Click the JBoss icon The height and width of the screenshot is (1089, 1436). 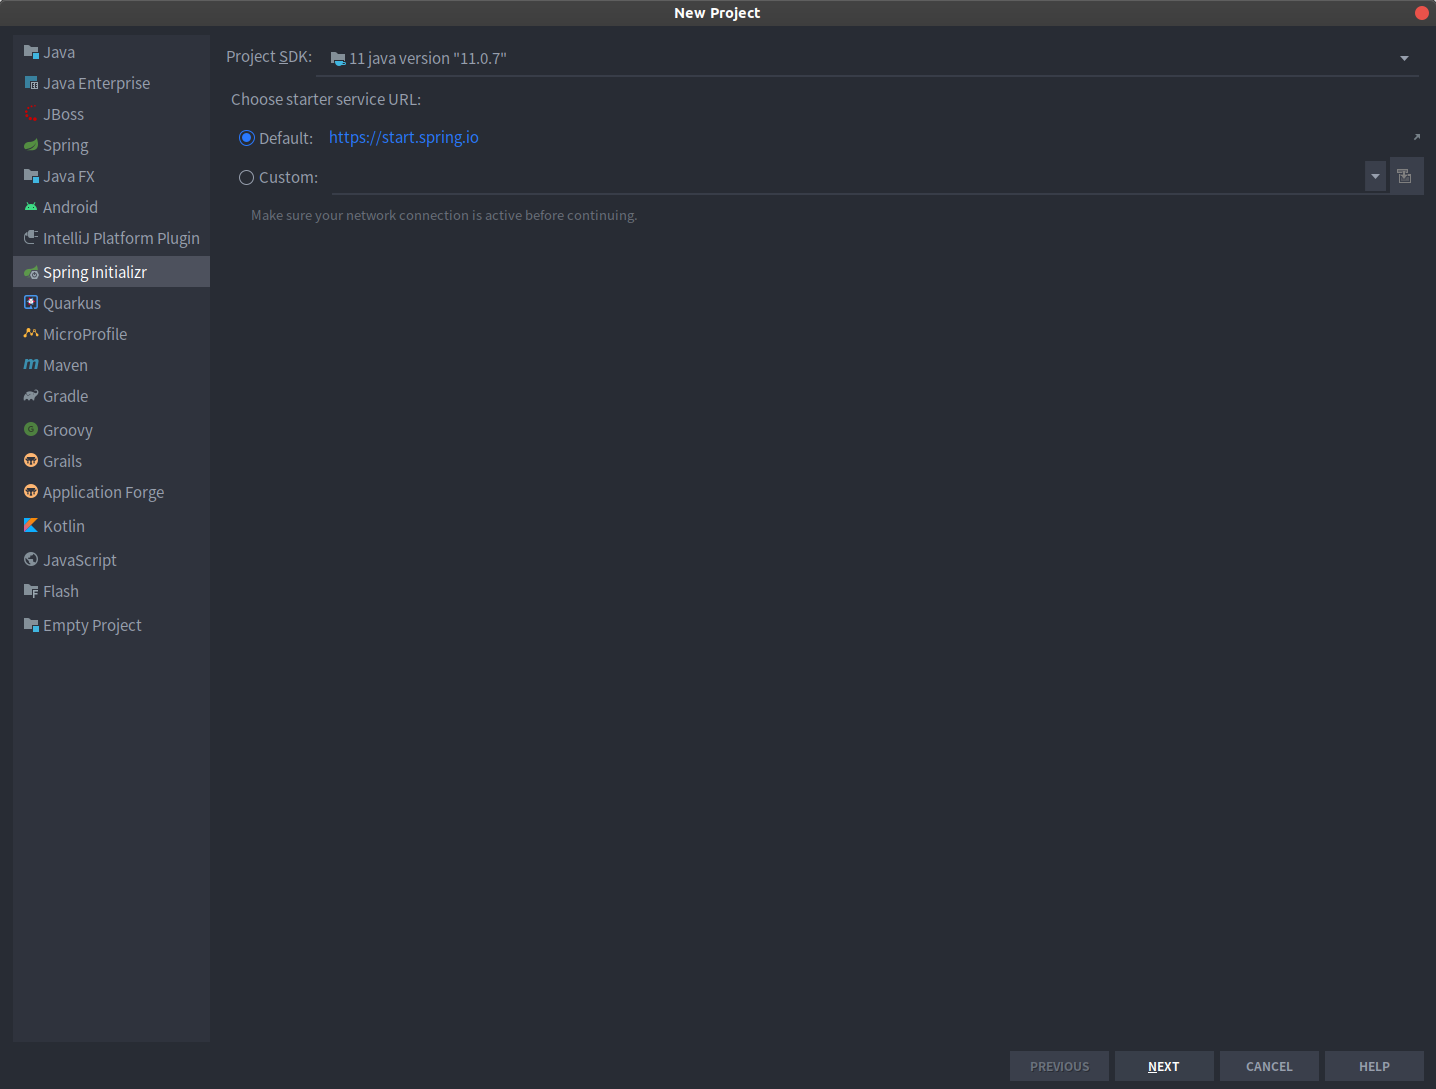coord(31,114)
